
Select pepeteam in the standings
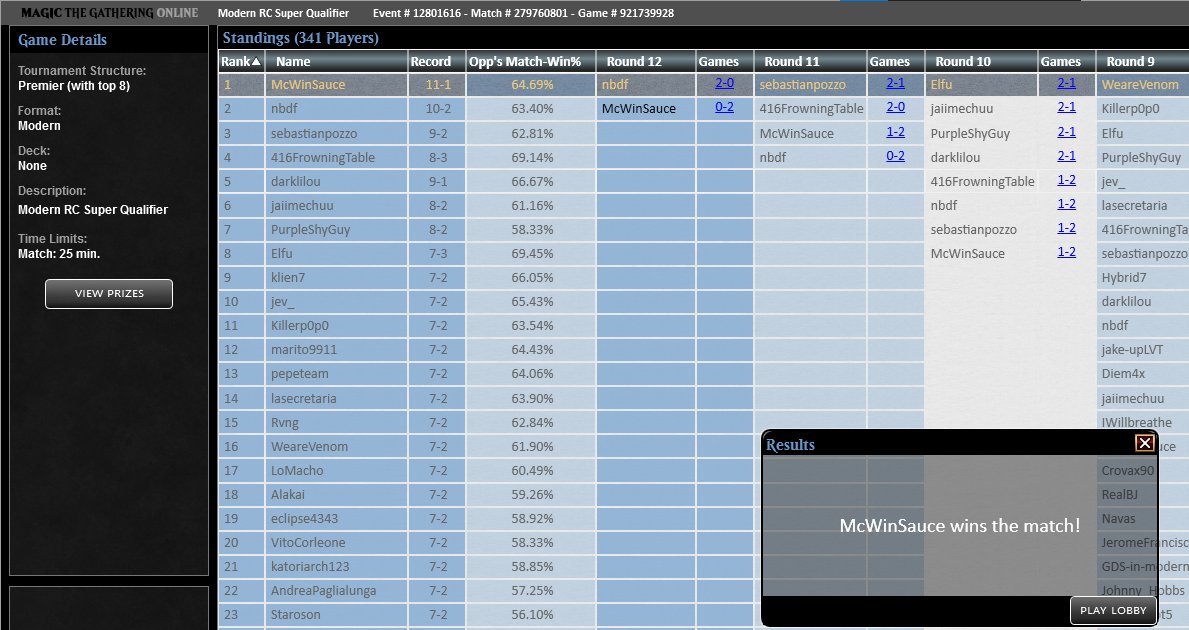300,374
